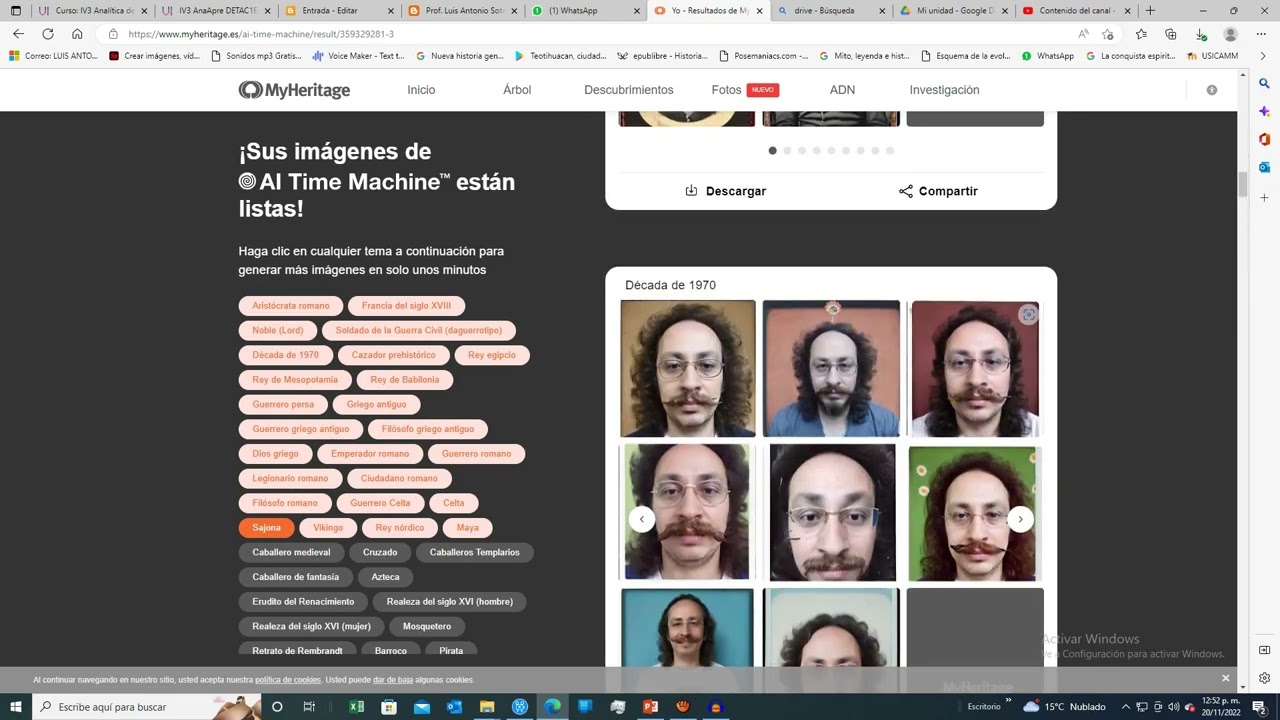The image size is (1280, 720).
Task: Select the Azteca theme
Action: [x=385, y=577]
